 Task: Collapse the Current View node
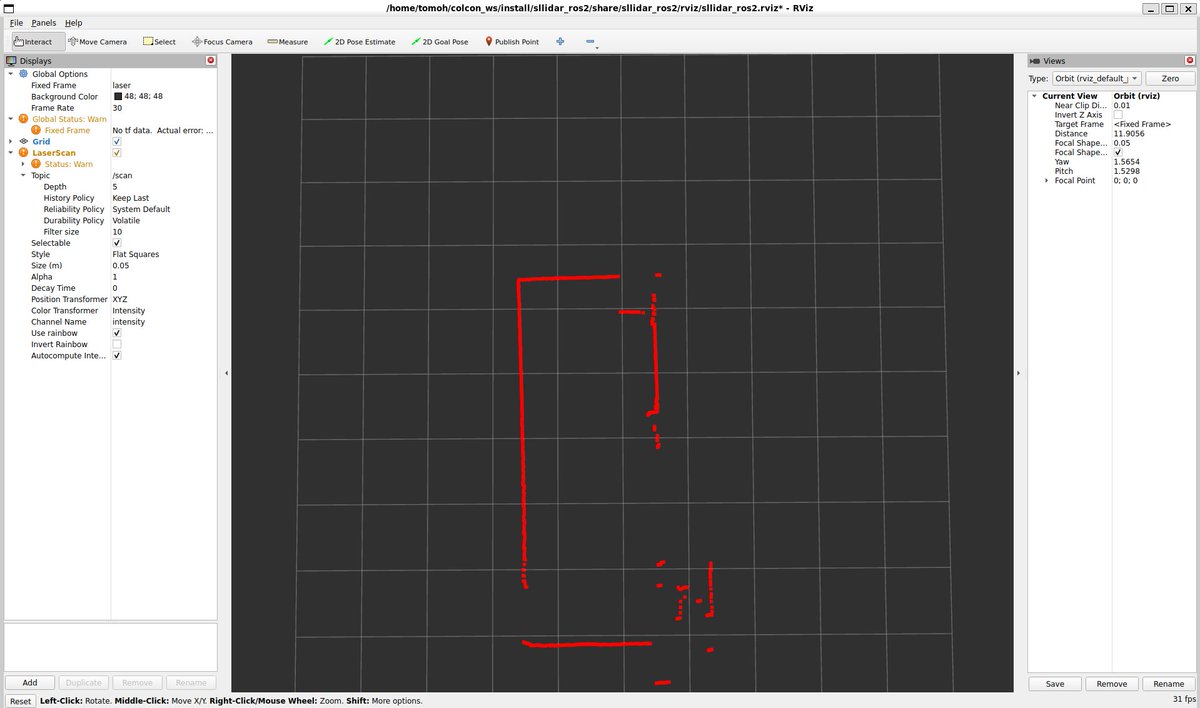1035,96
